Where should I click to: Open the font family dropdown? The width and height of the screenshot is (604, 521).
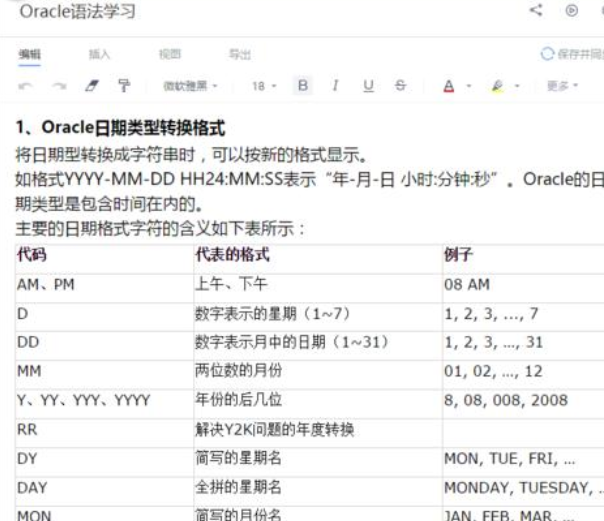pos(190,85)
